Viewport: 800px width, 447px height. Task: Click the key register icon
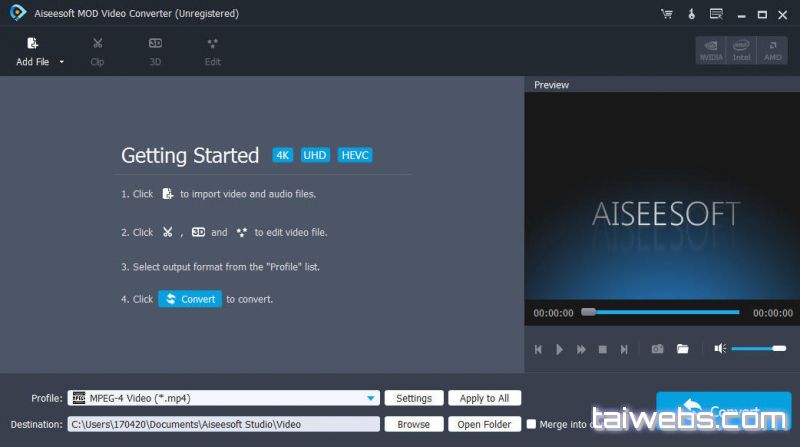coord(691,14)
